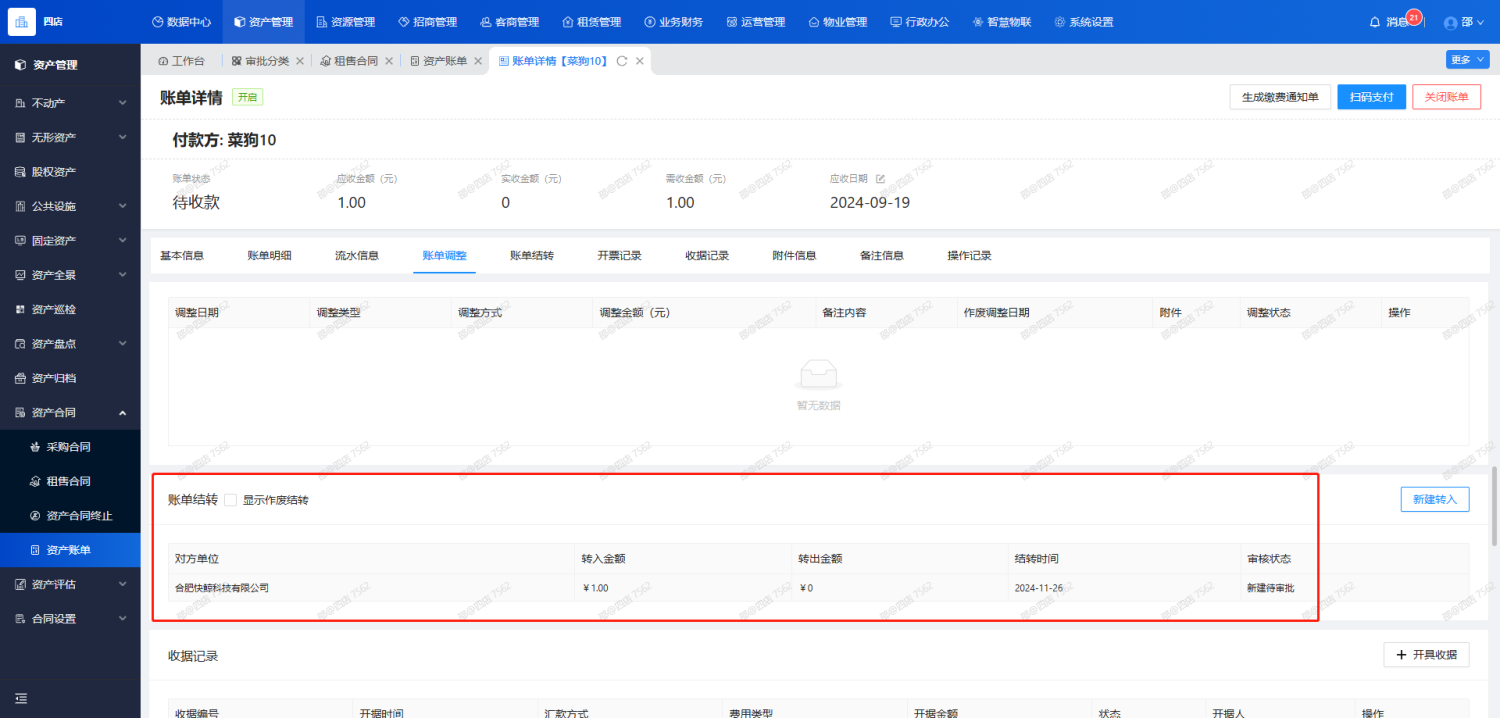Open the 数据中心 top menu

(181, 22)
